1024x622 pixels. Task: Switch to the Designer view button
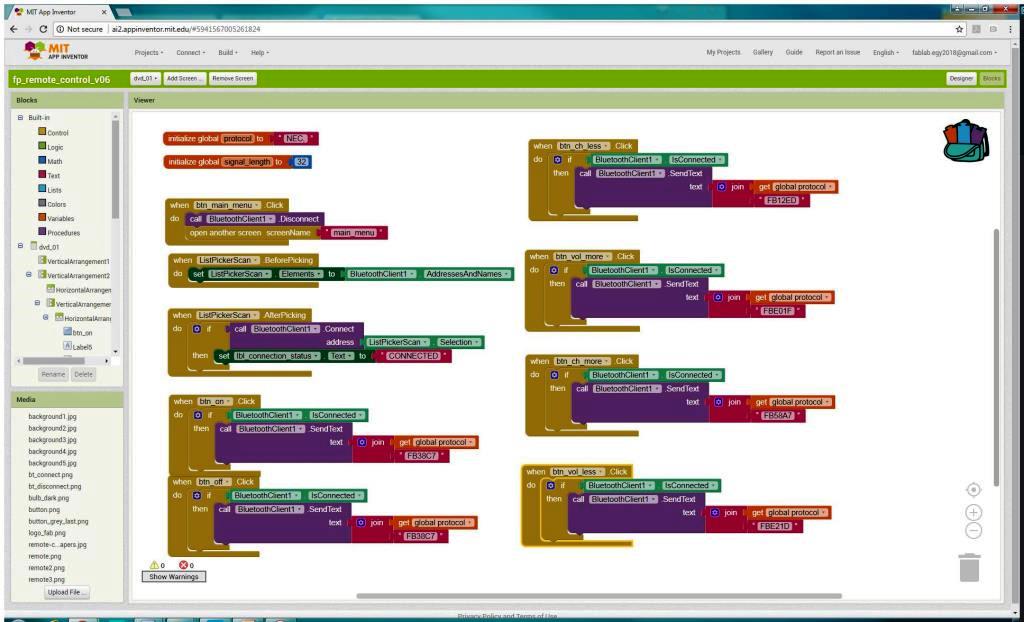[x=961, y=78]
